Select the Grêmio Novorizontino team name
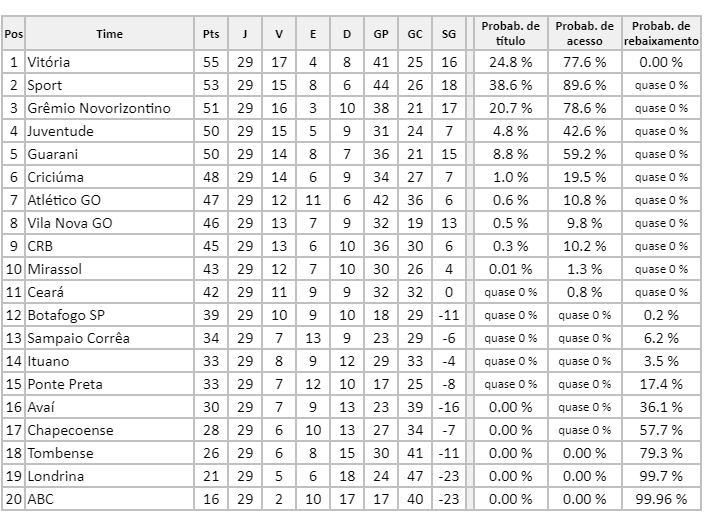The width and height of the screenshot is (711, 512). click(99, 108)
